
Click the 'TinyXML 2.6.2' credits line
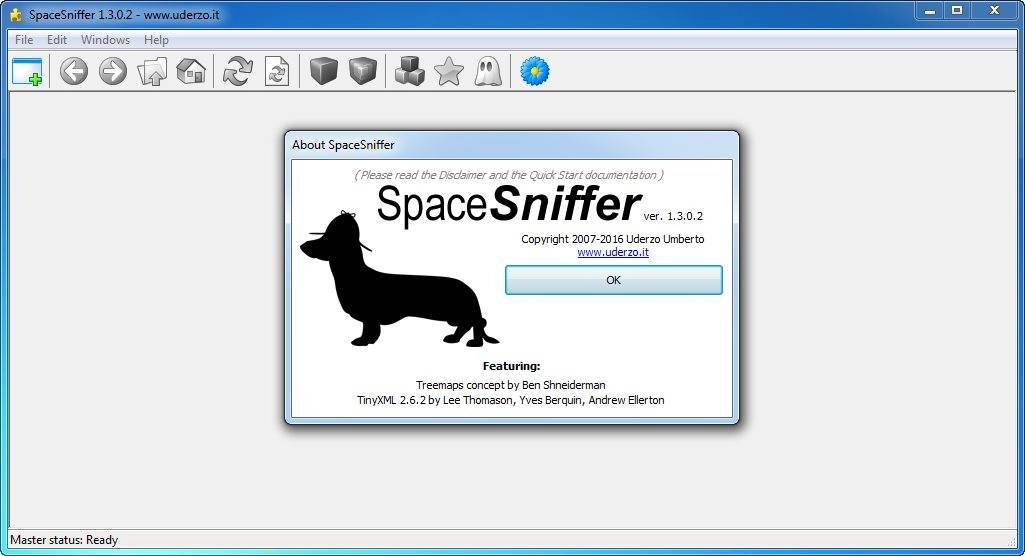(511, 400)
